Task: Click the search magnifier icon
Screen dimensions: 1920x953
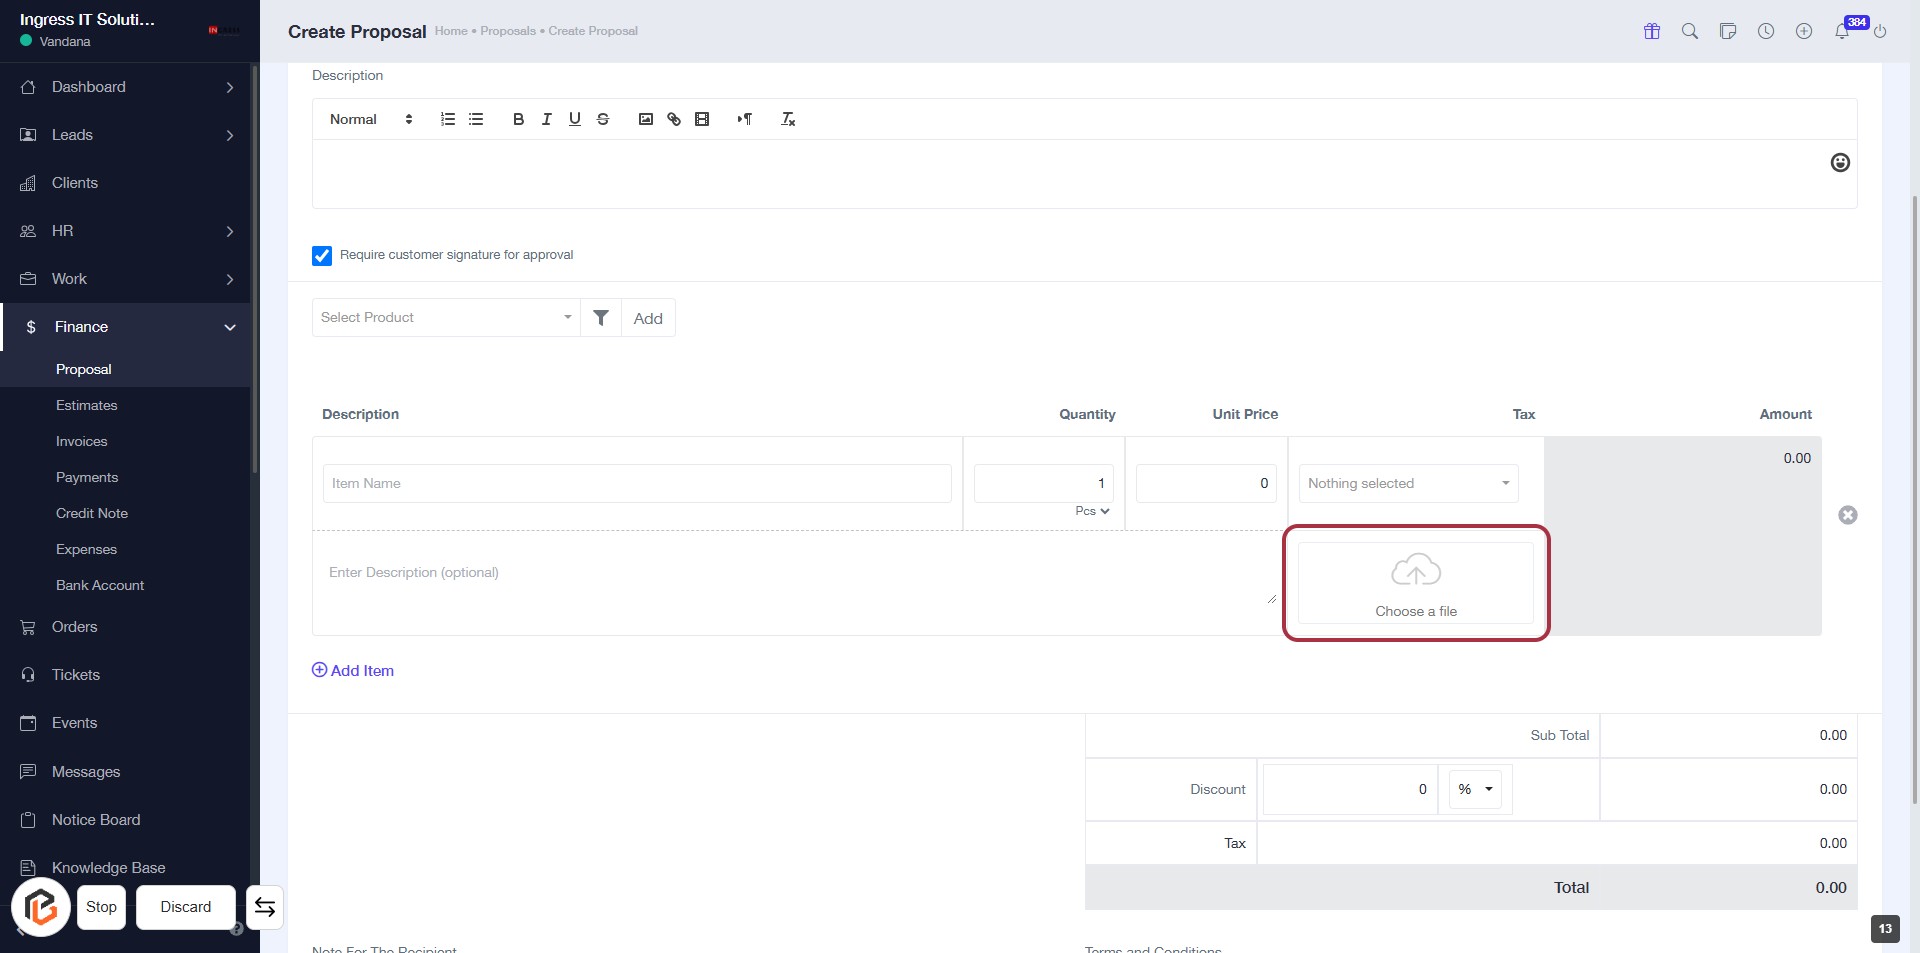Action: 1690,32
